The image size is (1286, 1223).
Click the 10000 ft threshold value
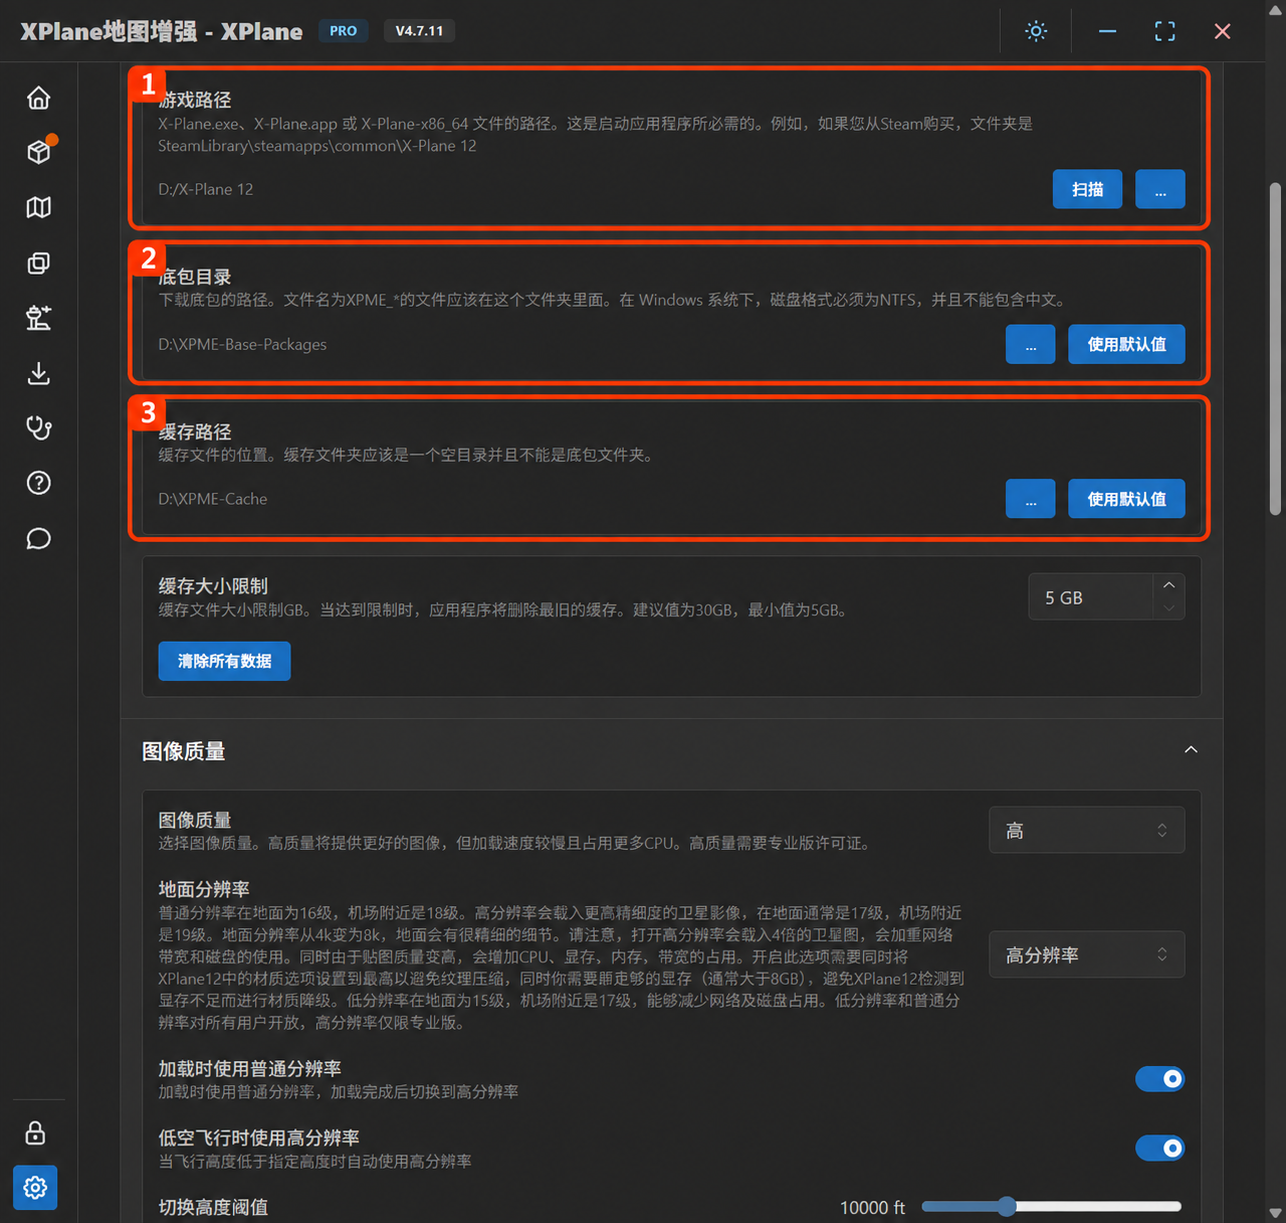pyautogui.click(x=872, y=1208)
